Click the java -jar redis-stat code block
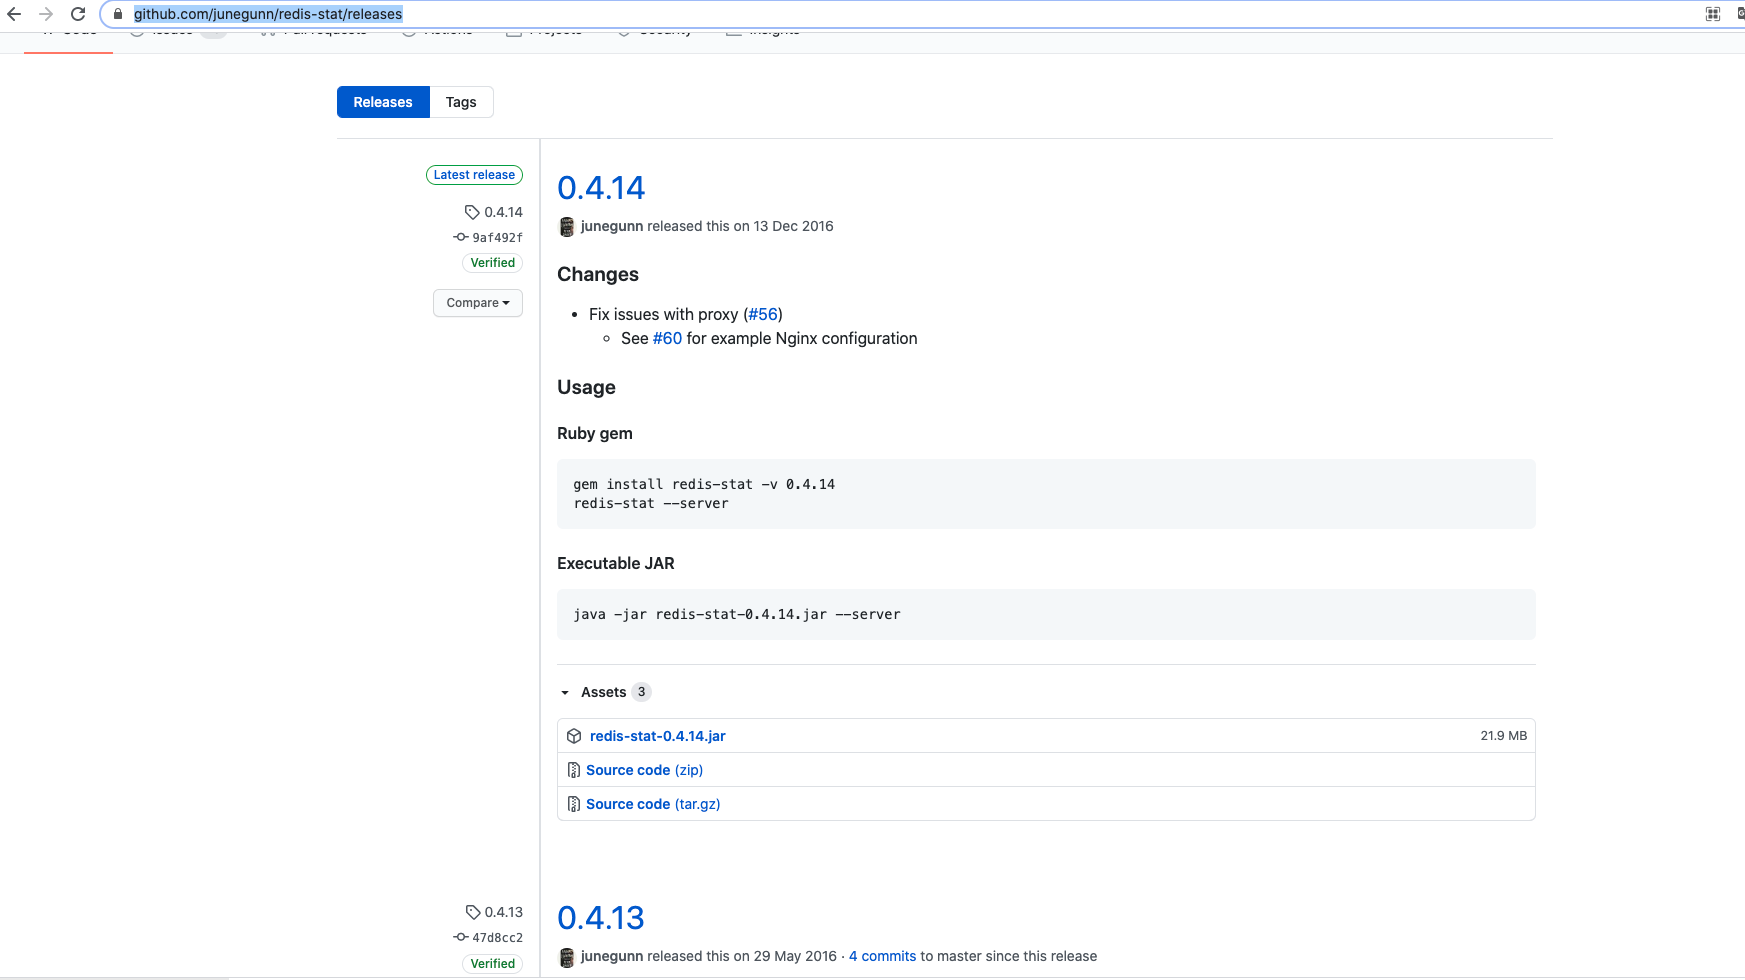 click(x=1046, y=614)
